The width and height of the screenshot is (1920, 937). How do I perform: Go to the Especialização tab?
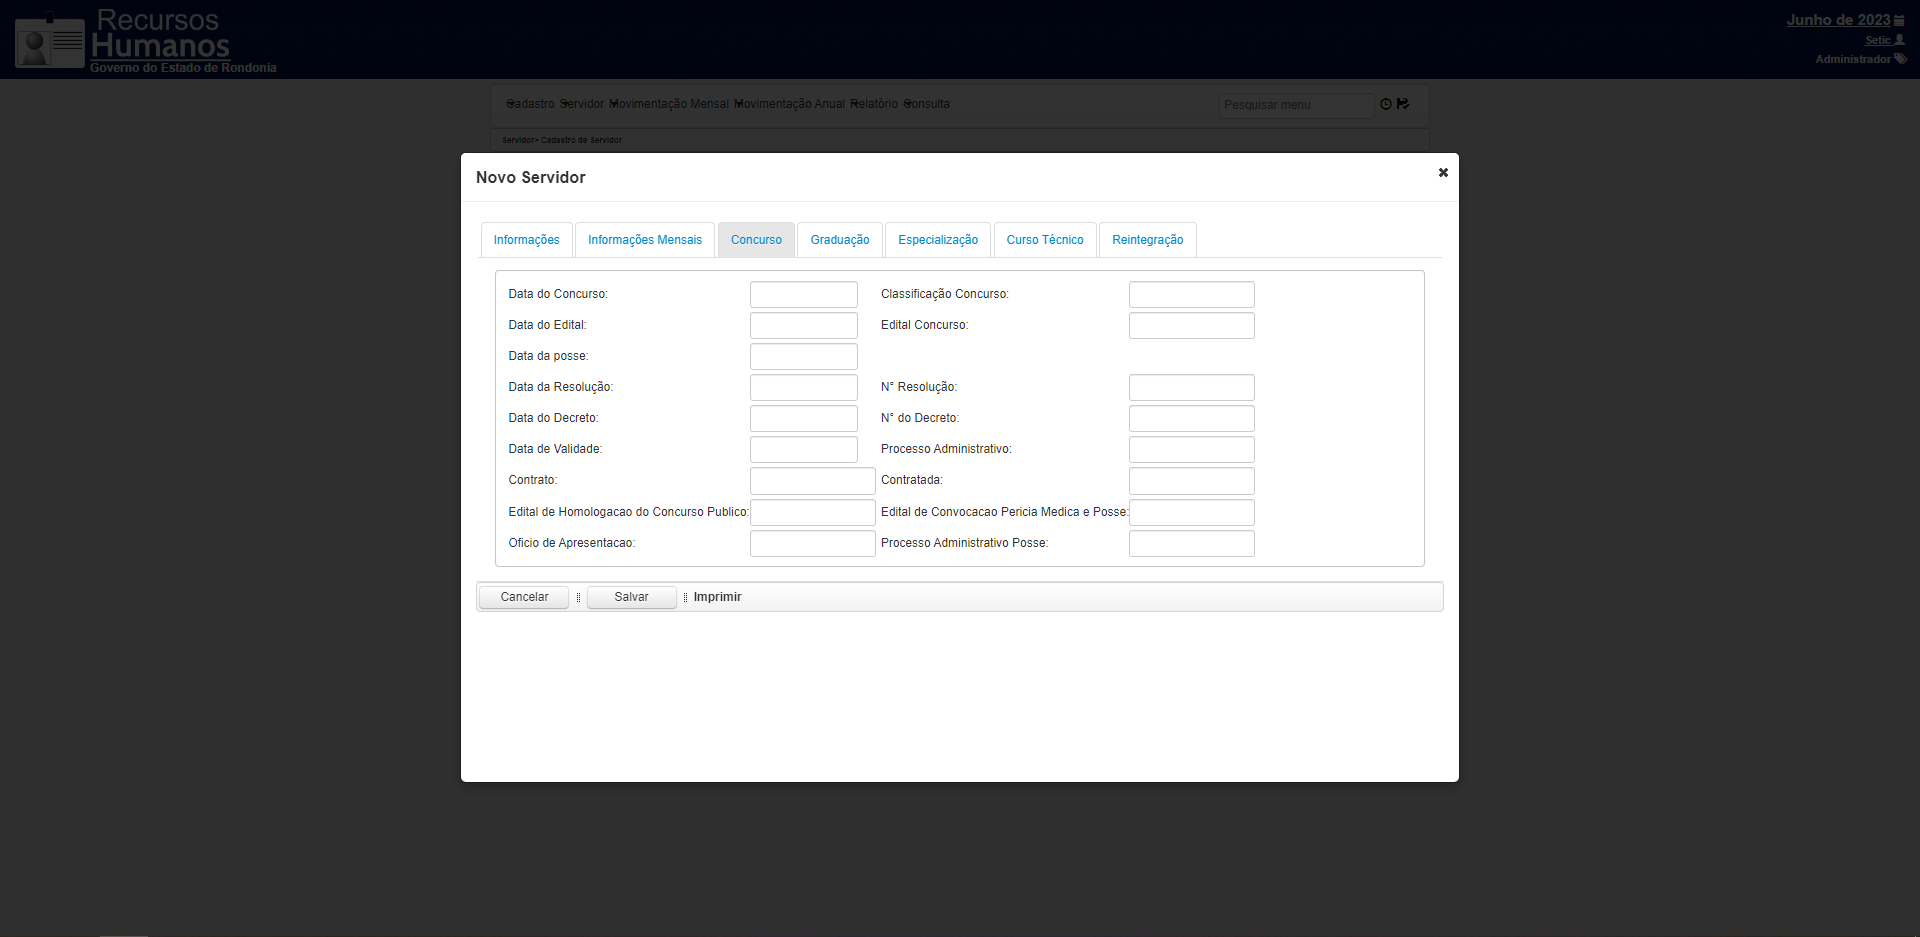click(938, 240)
